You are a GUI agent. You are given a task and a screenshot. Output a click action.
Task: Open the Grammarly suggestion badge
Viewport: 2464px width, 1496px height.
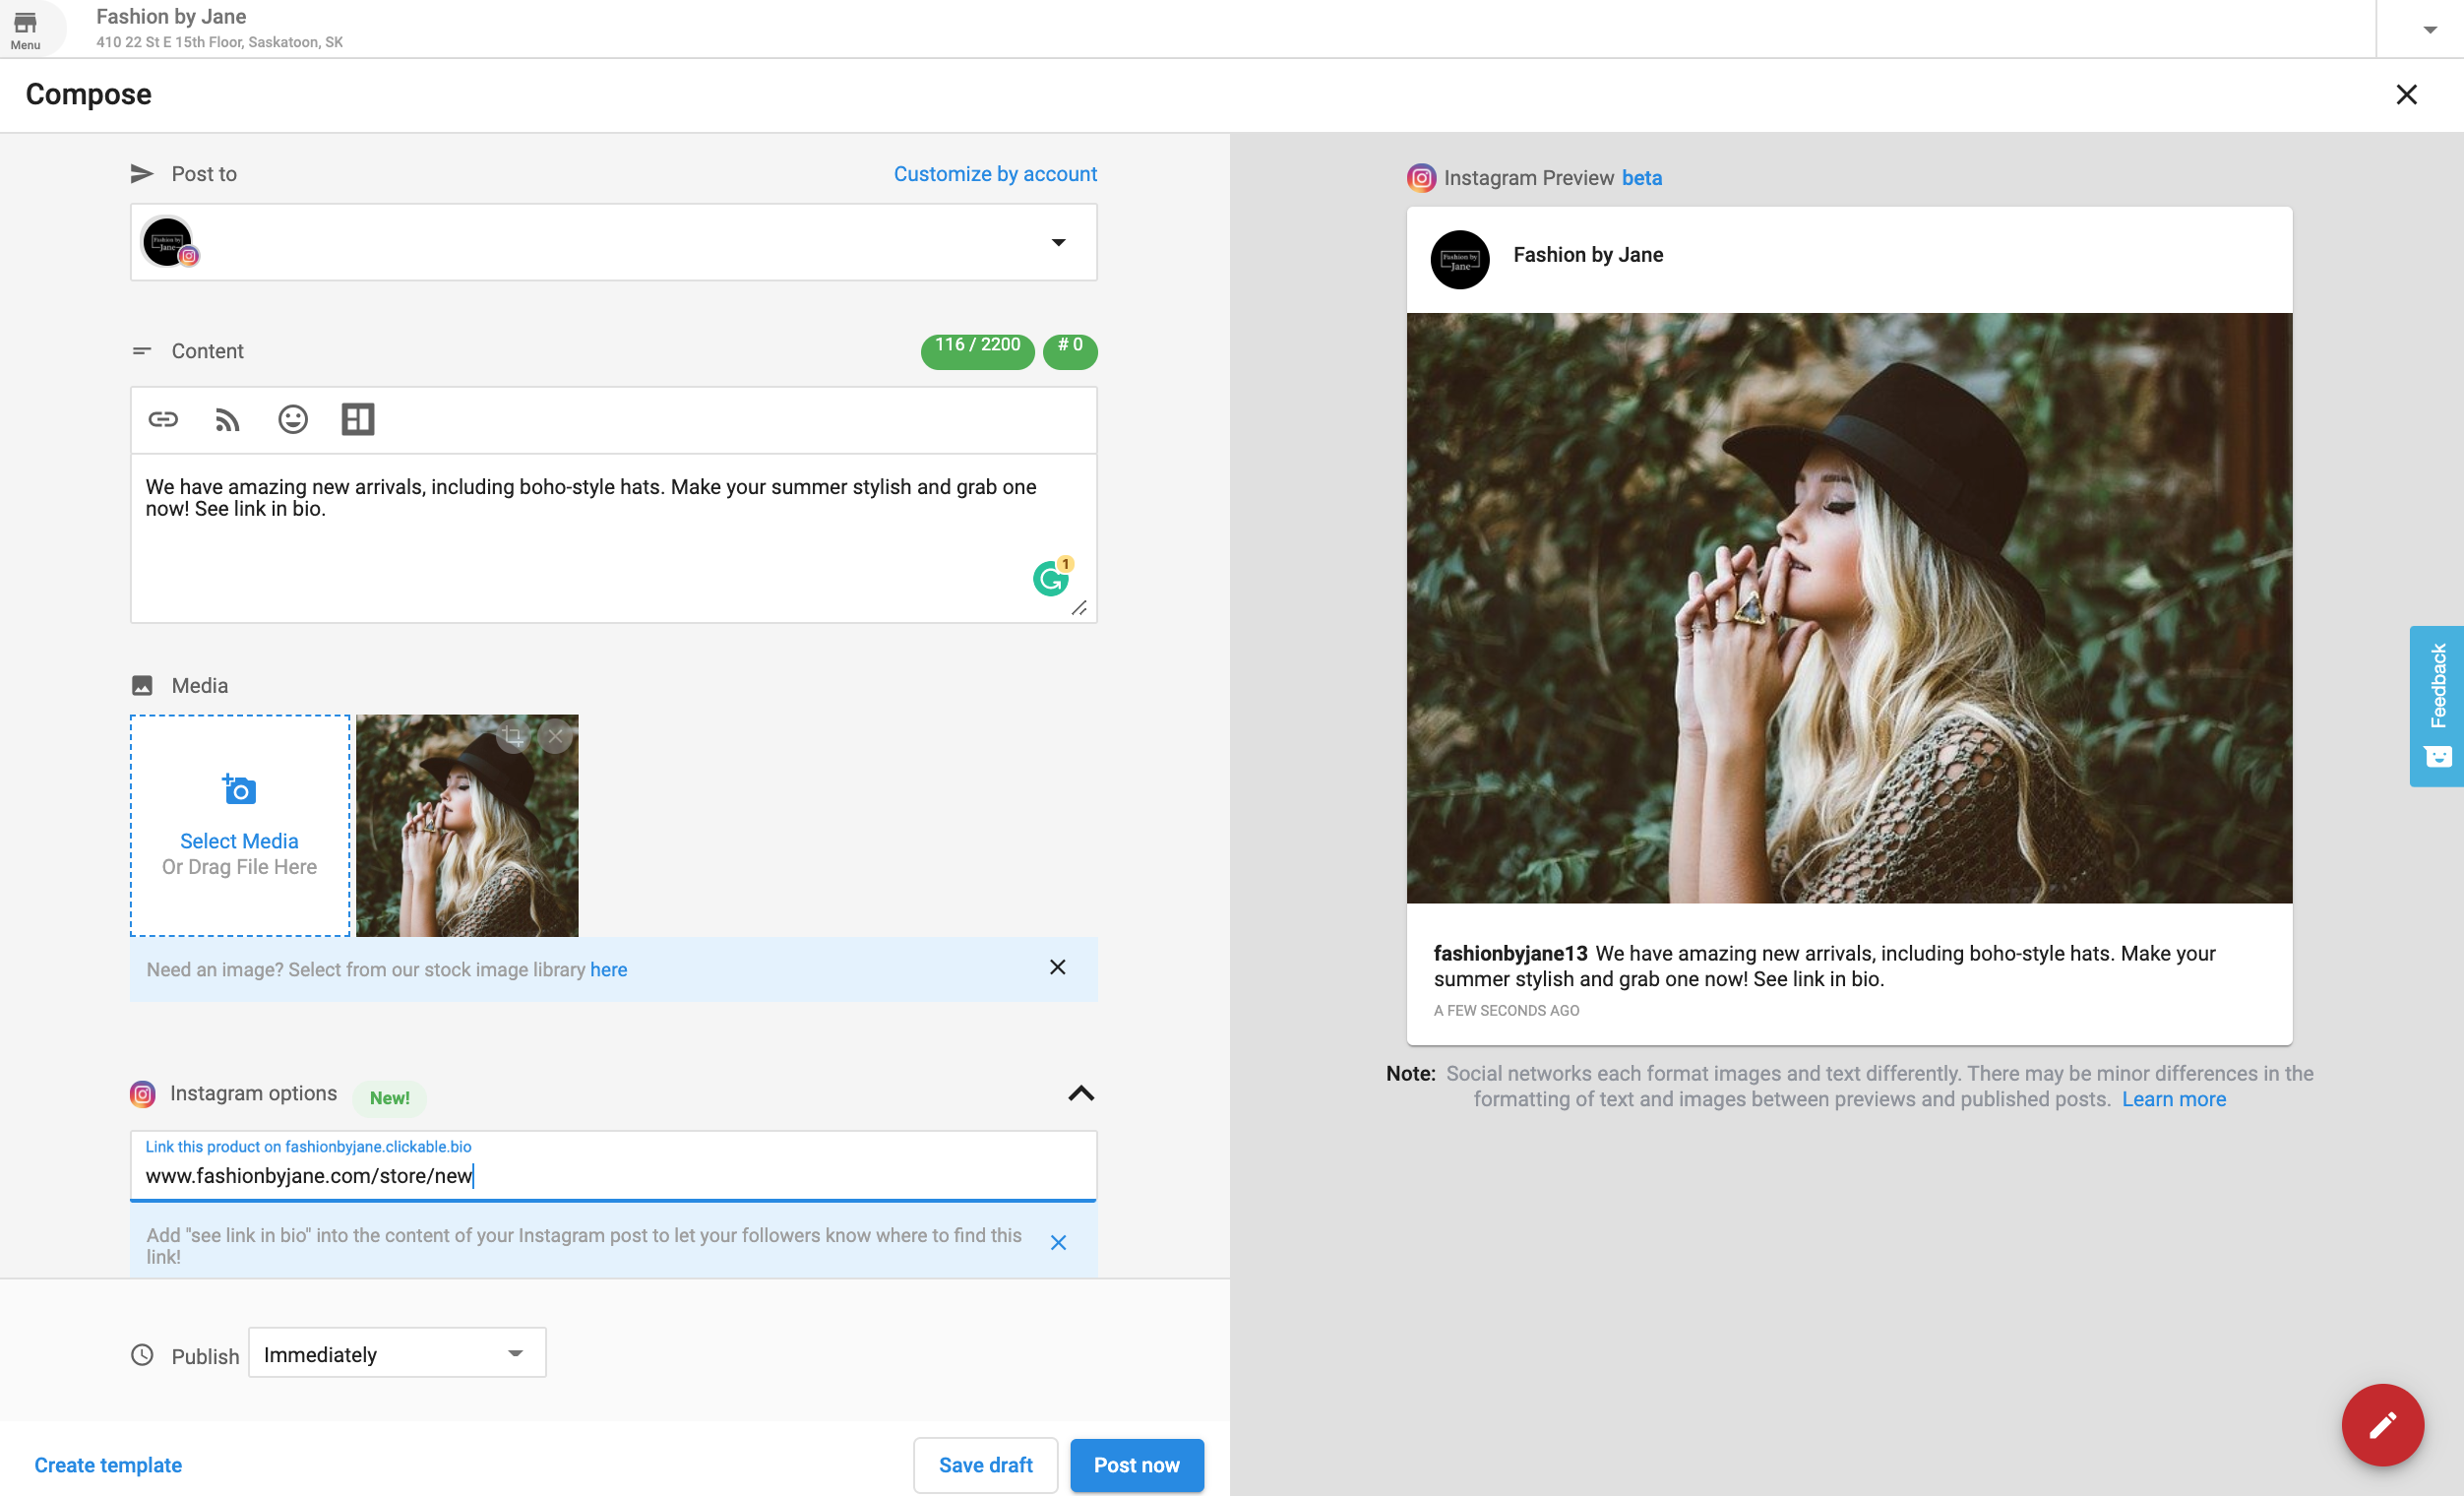(1051, 578)
